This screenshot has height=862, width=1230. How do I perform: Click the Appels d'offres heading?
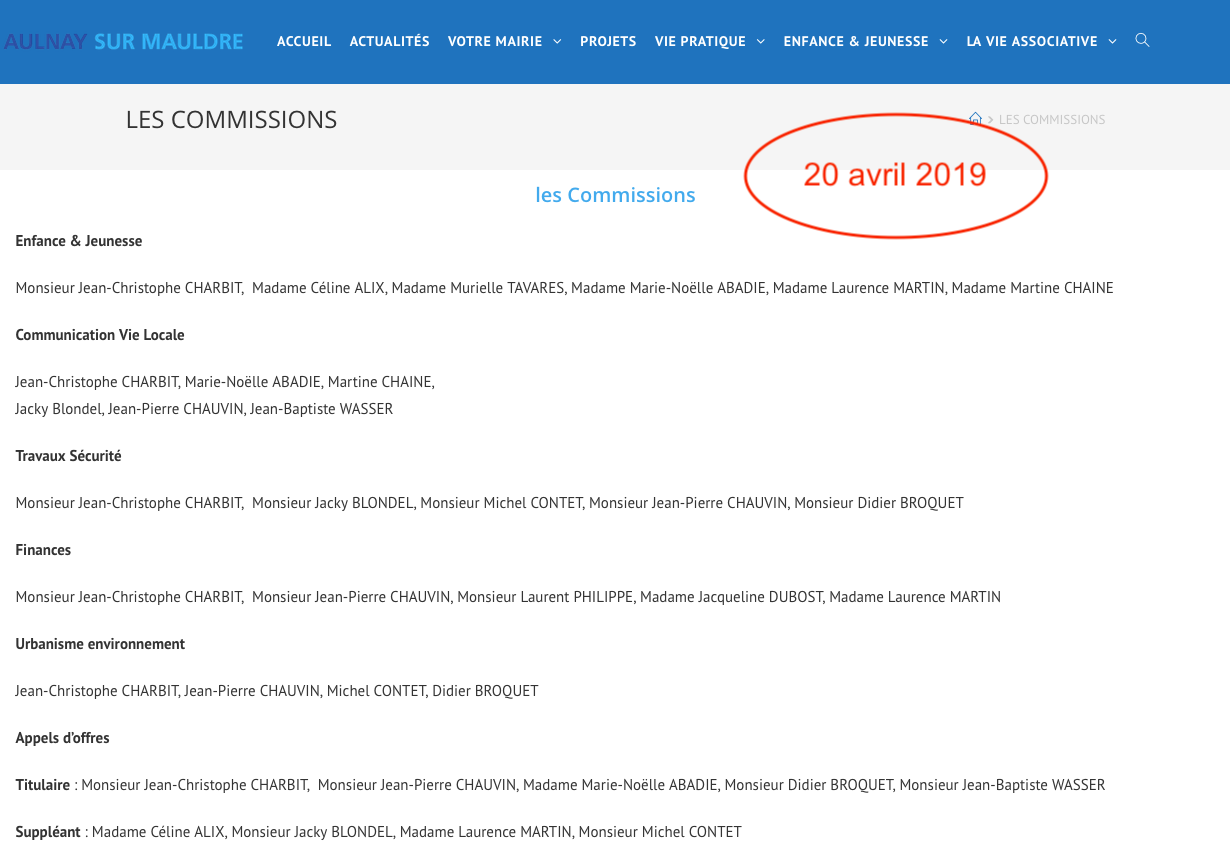coord(62,738)
